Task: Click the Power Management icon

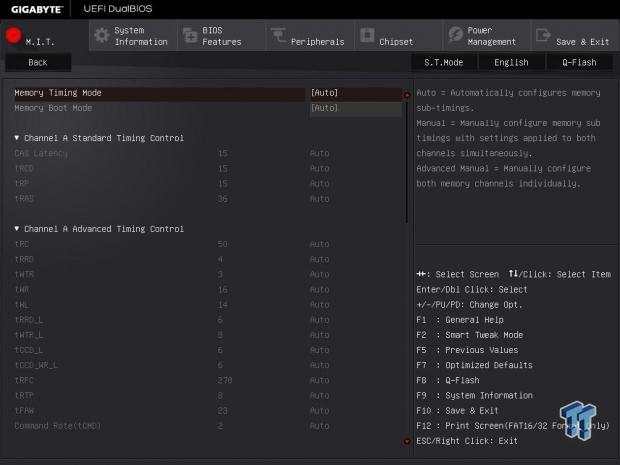Action: pyautogui.click(x=454, y=36)
